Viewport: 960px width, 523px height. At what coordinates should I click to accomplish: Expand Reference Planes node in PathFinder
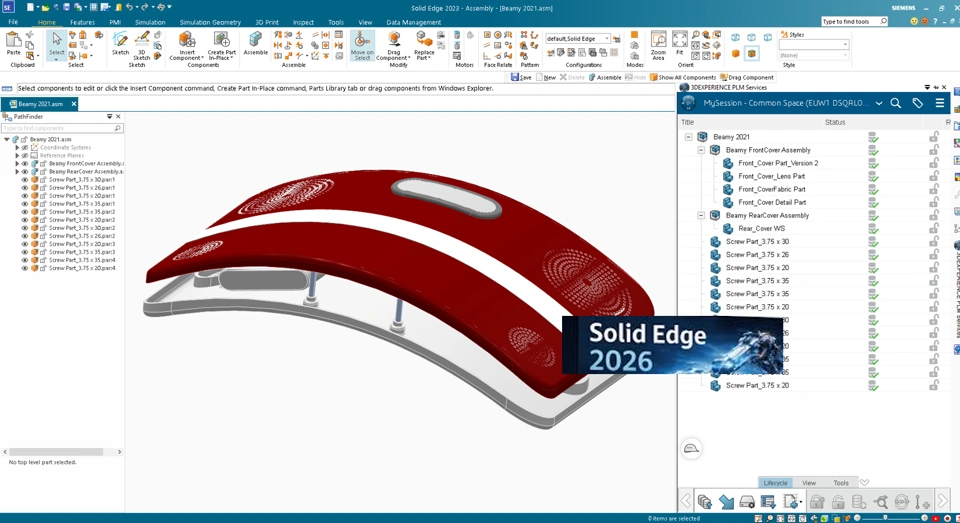pos(17,156)
